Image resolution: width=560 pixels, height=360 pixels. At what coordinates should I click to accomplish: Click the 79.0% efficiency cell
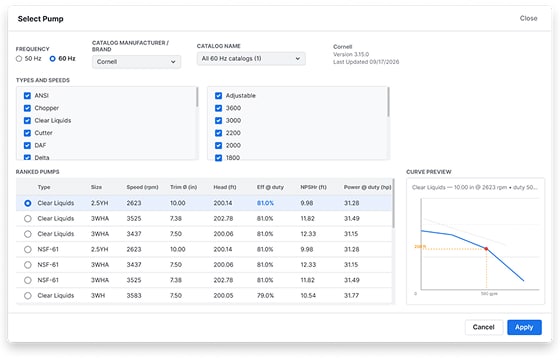(265, 295)
